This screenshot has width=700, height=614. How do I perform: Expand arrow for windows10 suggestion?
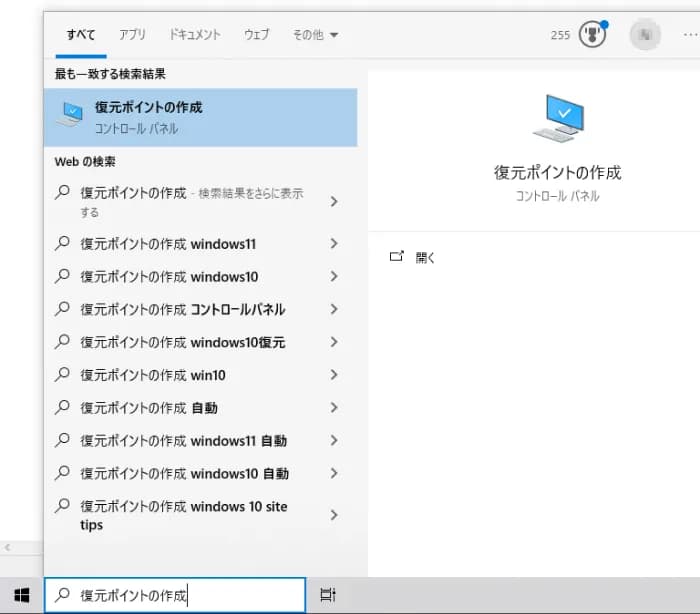(x=334, y=276)
